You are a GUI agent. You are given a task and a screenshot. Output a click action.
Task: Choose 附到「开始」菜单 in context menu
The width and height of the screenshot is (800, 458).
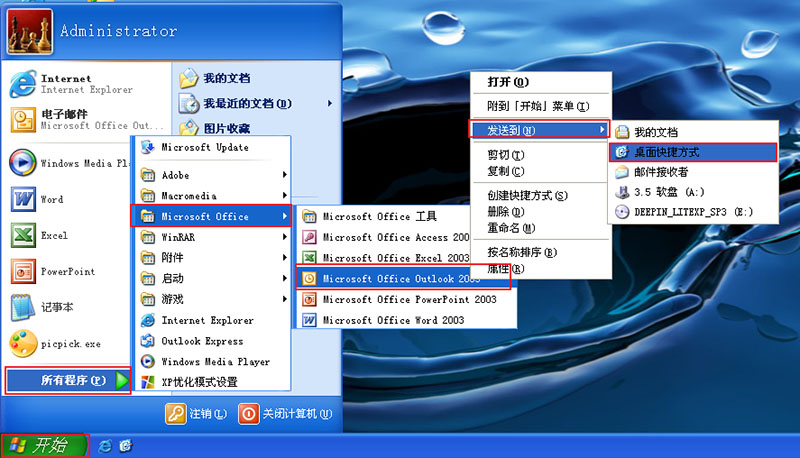coord(540,106)
